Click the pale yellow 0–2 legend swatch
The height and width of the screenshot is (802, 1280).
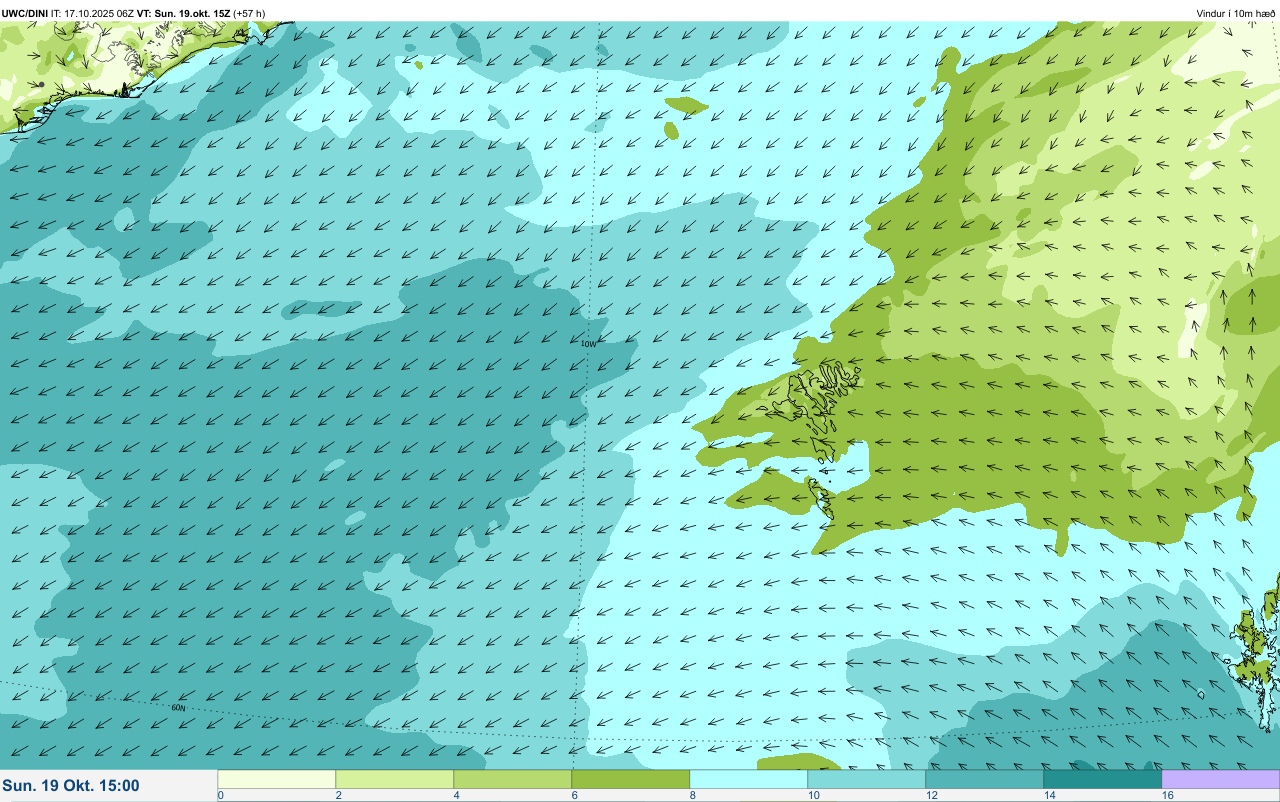tap(276, 779)
